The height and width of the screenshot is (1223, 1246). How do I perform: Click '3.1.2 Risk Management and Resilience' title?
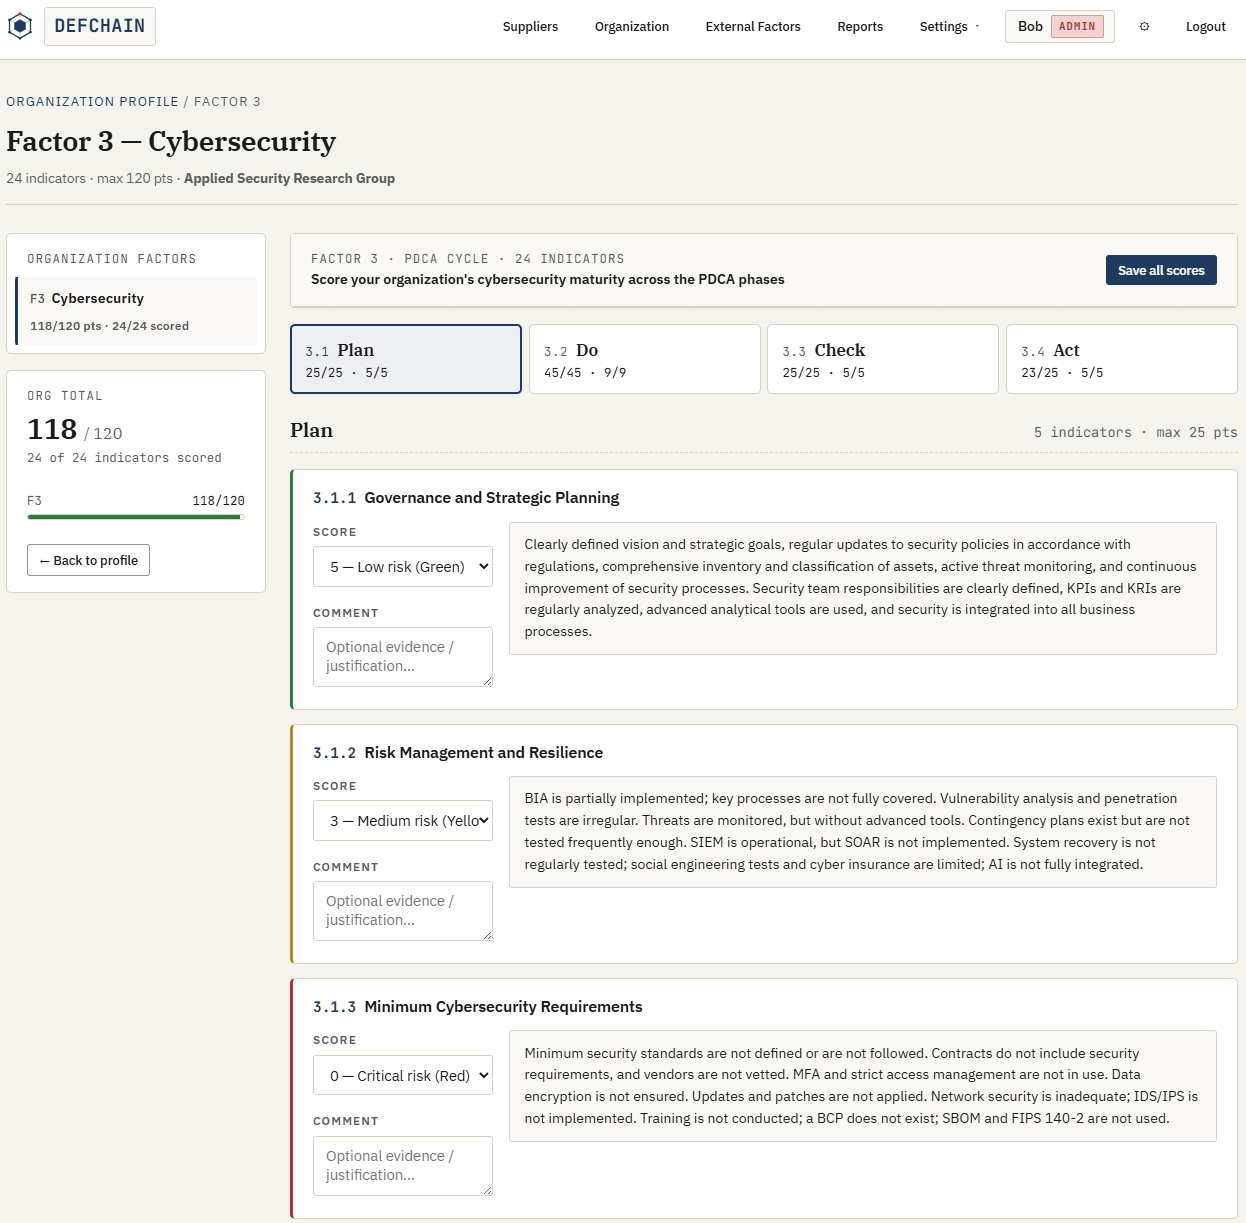coord(458,752)
